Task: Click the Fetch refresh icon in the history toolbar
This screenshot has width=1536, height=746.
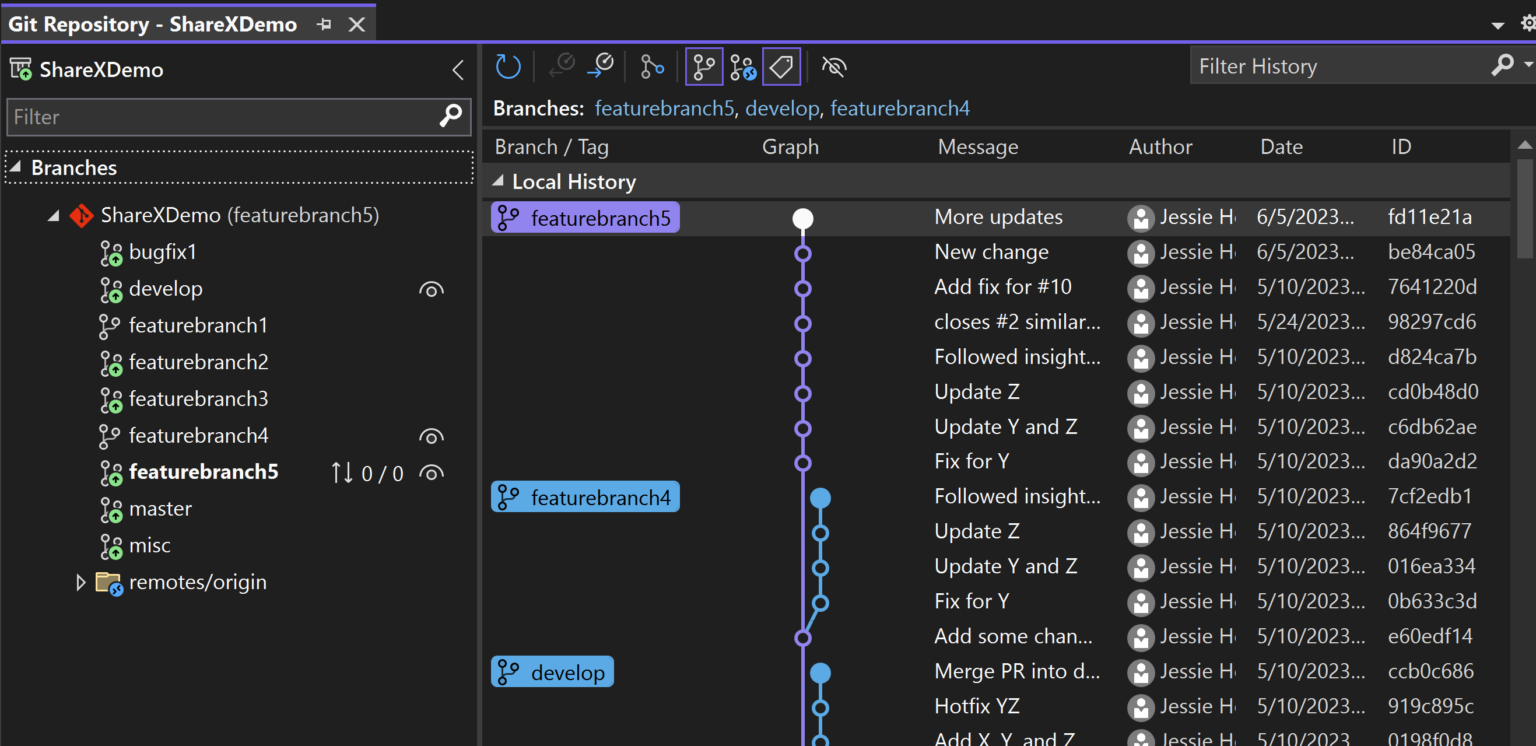Action: (x=508, y=66)
